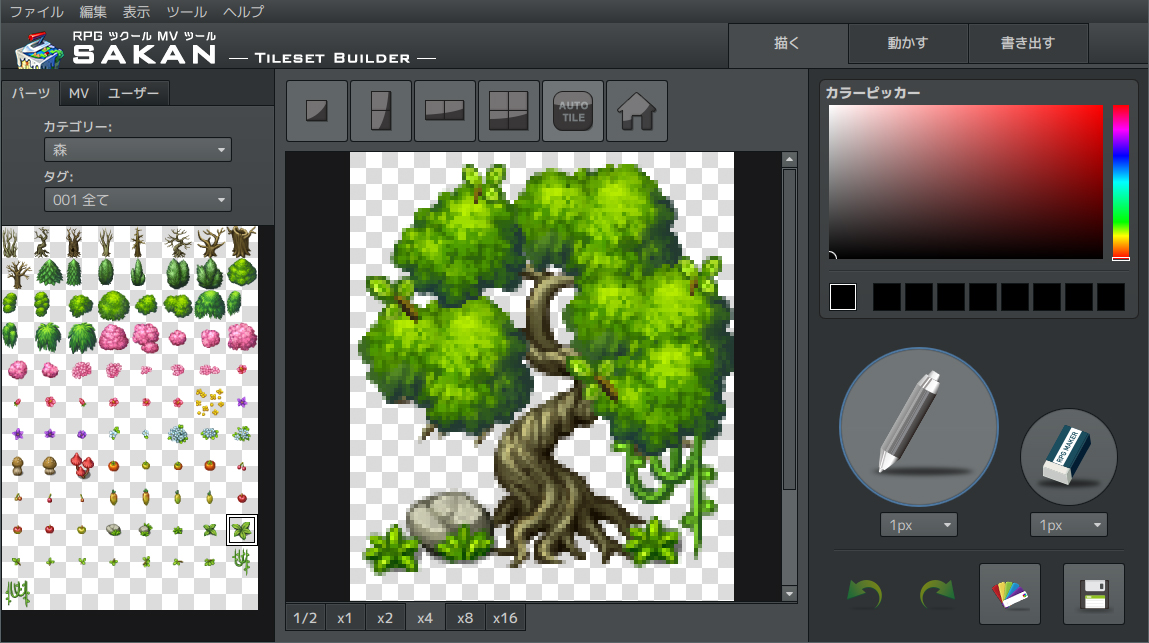Switch to the ユーザー tab
Viewport: 1149px width, 643px height.
[x=133, y=93]
